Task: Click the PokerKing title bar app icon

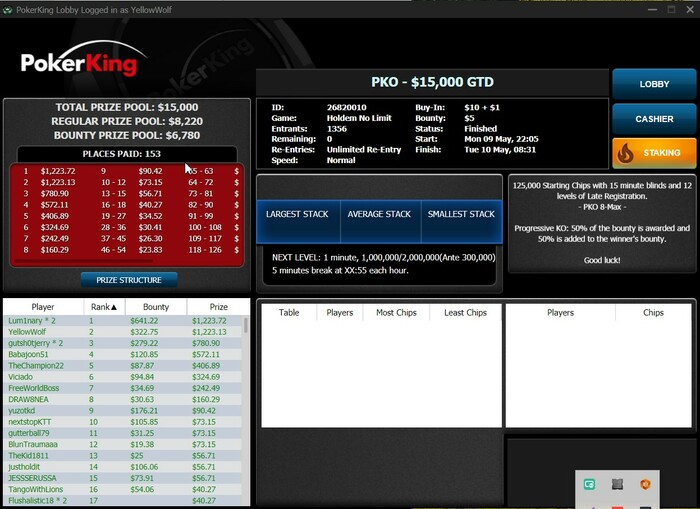Action: tap(7, 10)
